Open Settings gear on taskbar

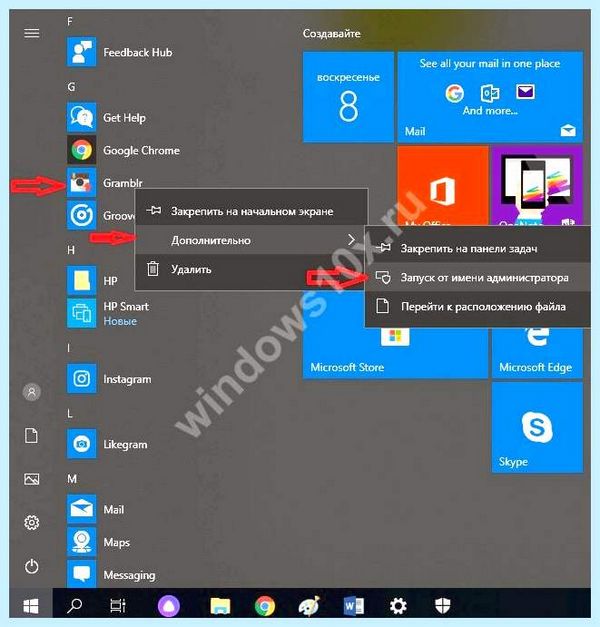[x=398, y=606]
